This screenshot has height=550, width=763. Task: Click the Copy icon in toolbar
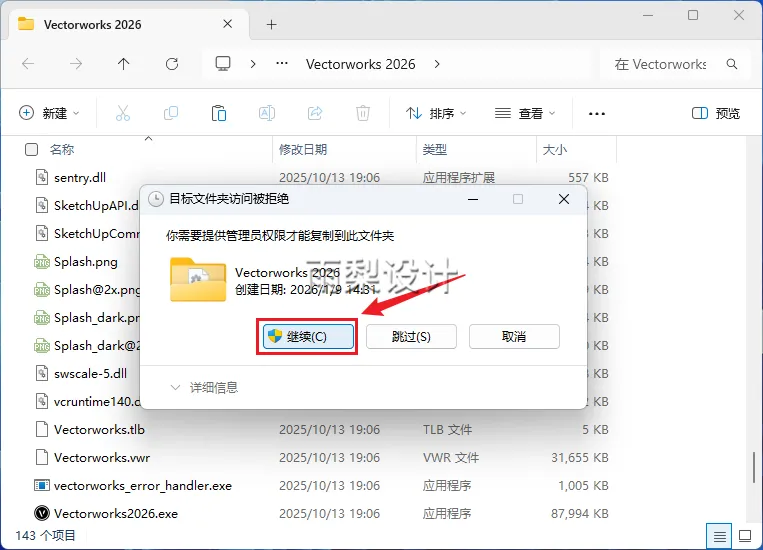pyautogui.click(x=171, y=113)
